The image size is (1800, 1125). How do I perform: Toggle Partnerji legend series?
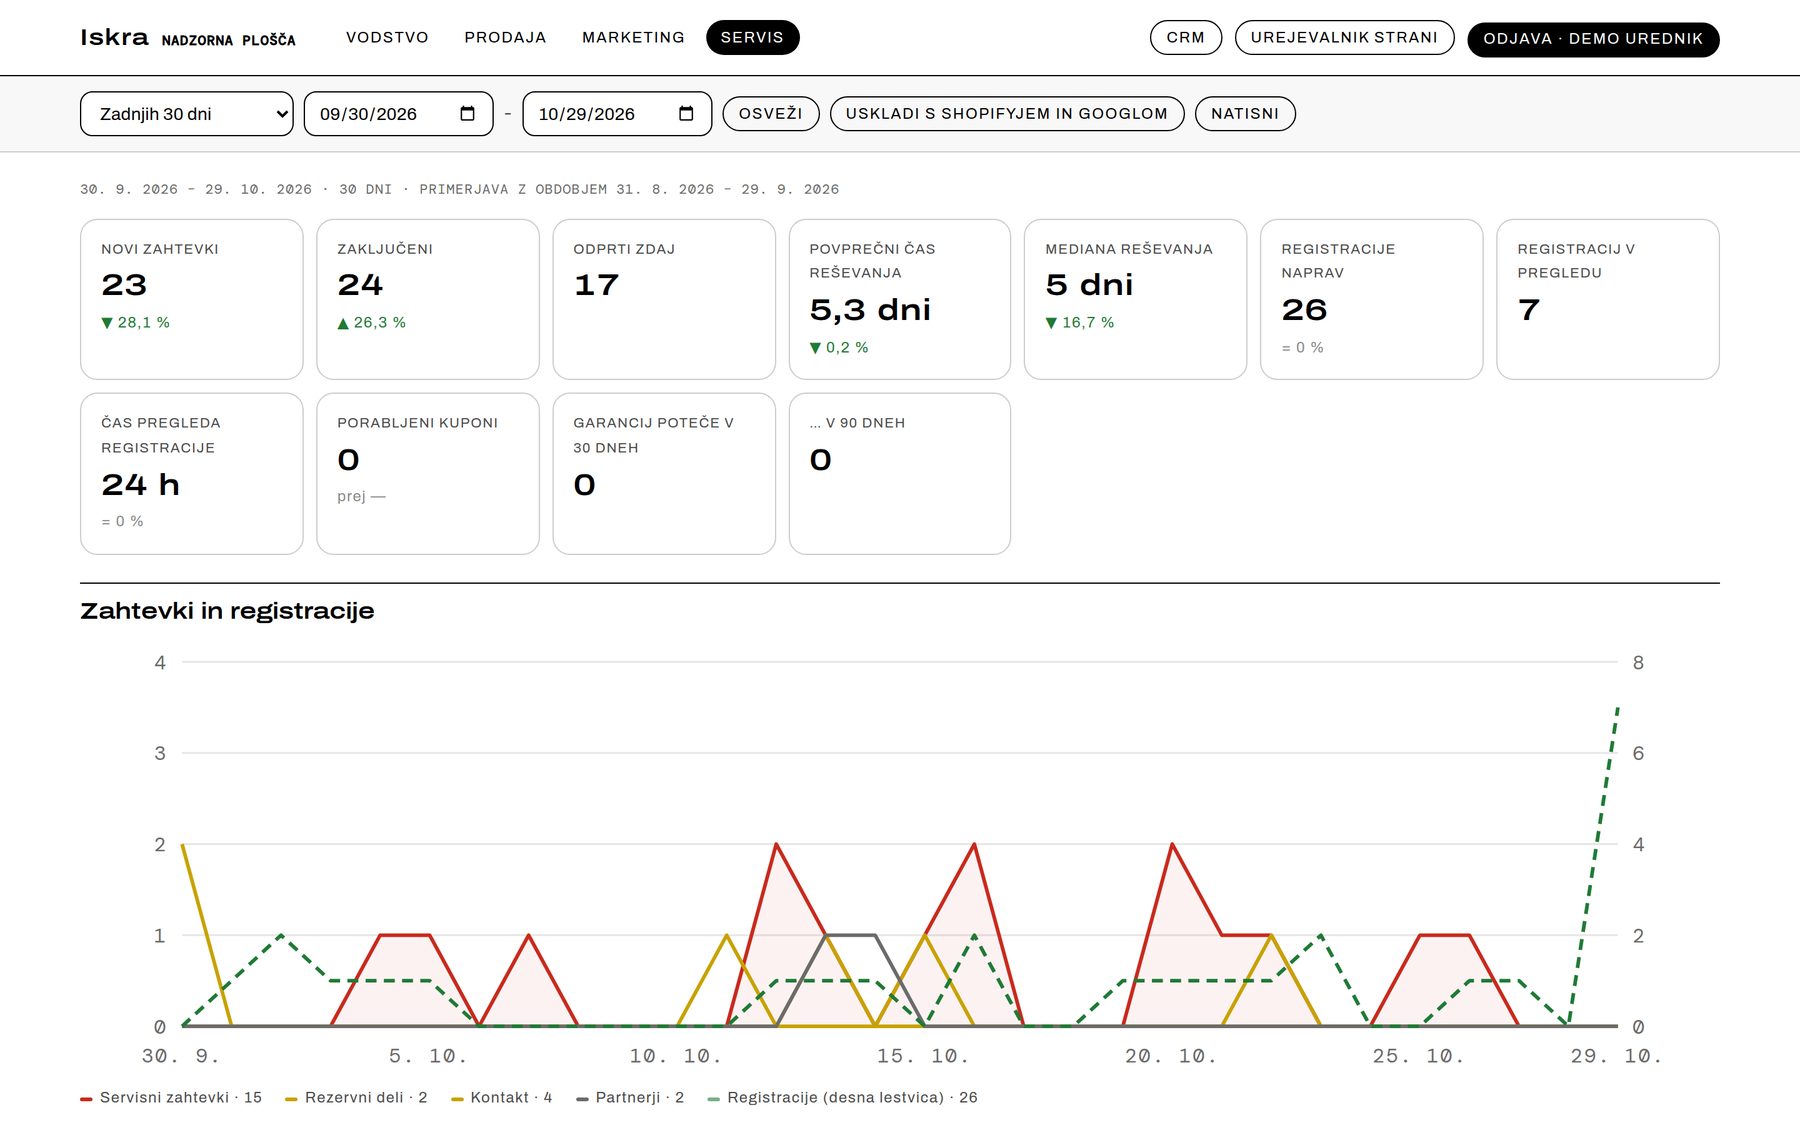[x=630, y=1098]
